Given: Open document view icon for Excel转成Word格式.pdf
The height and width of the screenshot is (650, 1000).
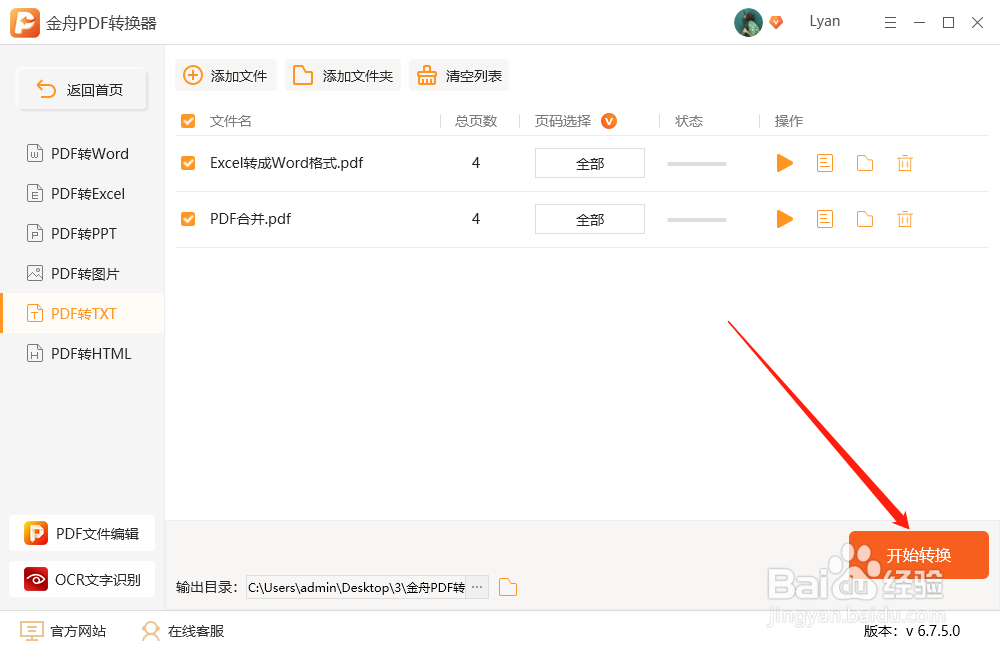Looking at the screenshot, I should (x=825, y=163).
